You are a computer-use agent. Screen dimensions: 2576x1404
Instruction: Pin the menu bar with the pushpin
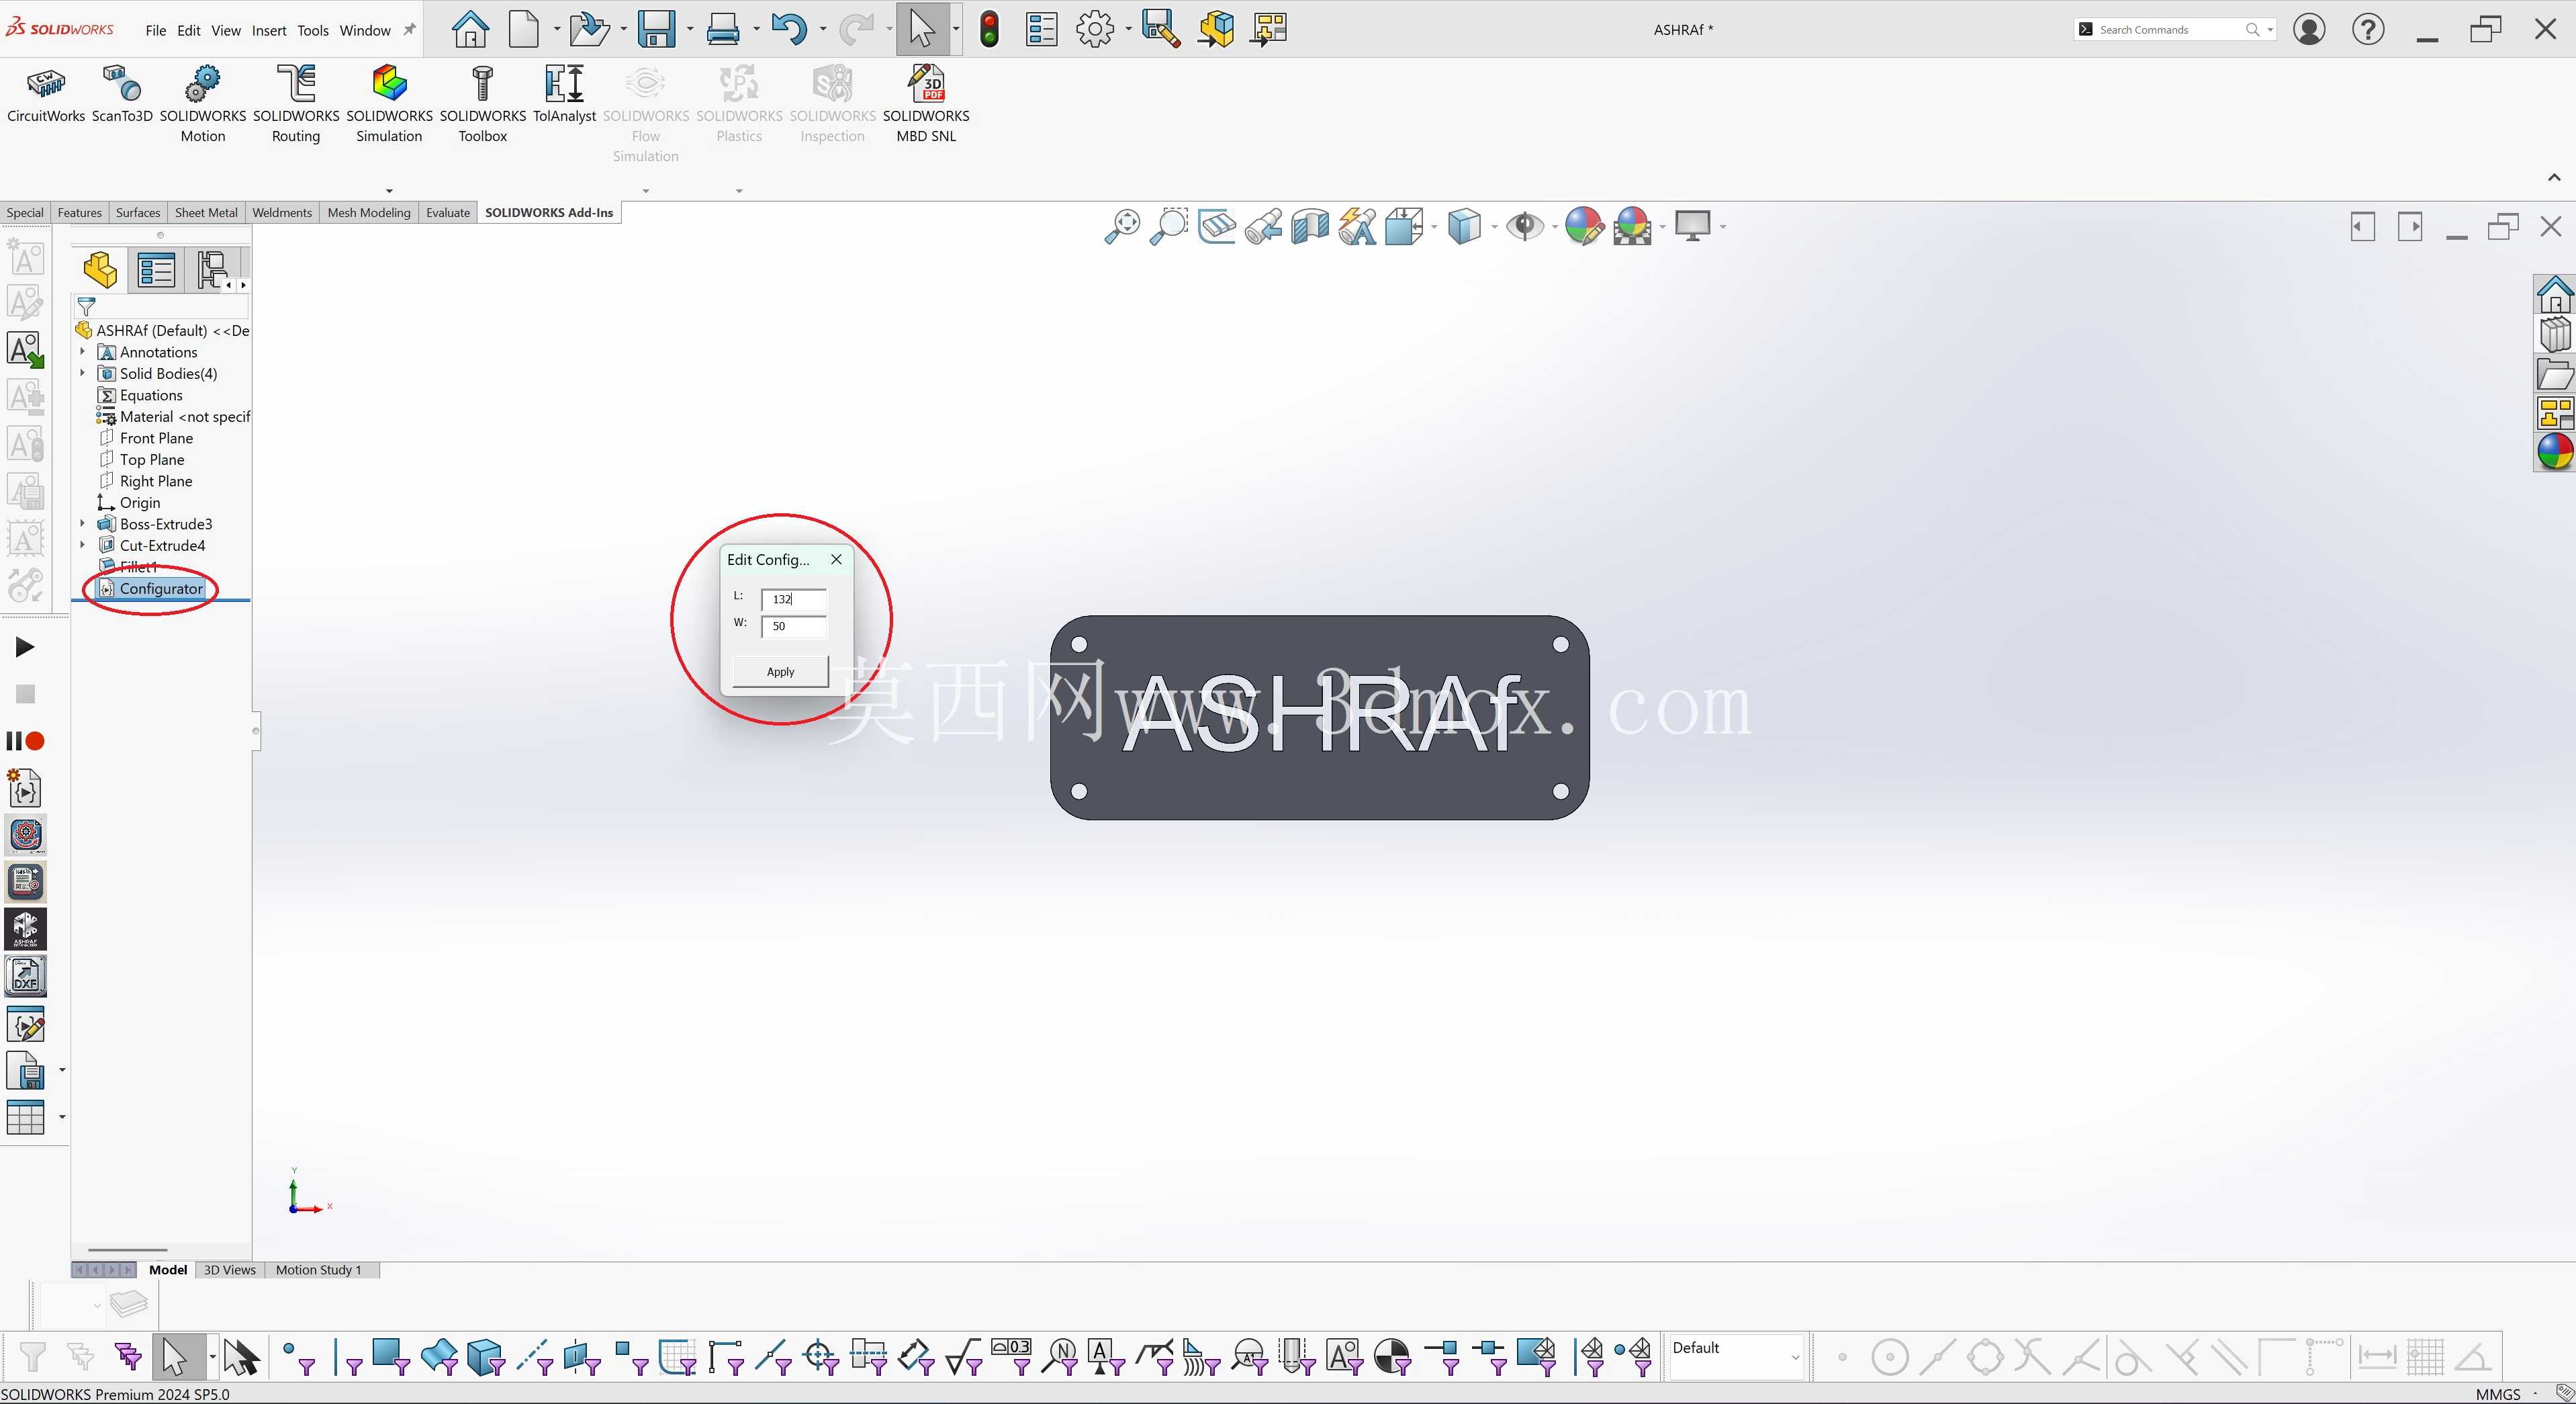pyautogui.click(x=409, y=30)
